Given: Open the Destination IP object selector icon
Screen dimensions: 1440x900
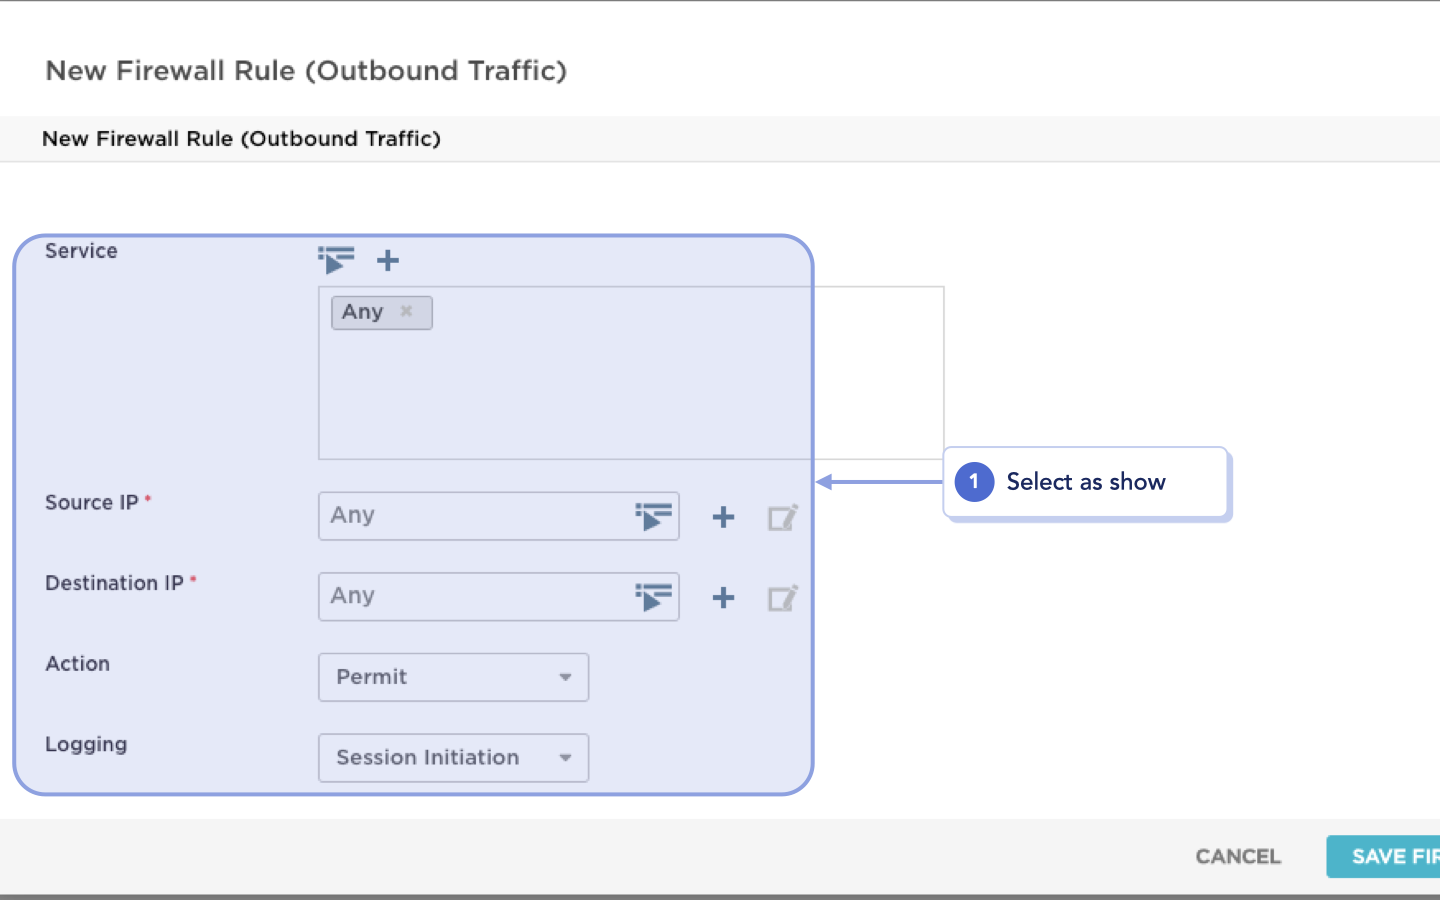Looking at the screenshot, I should click(x=655, y=596).
